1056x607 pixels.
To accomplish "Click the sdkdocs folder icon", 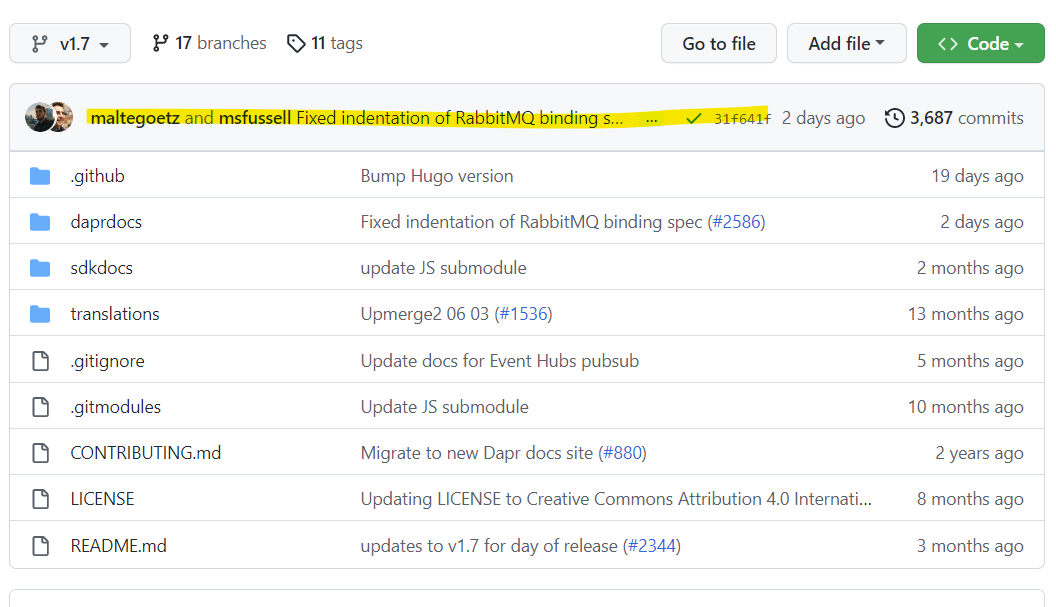I will (x=40, y=267).
